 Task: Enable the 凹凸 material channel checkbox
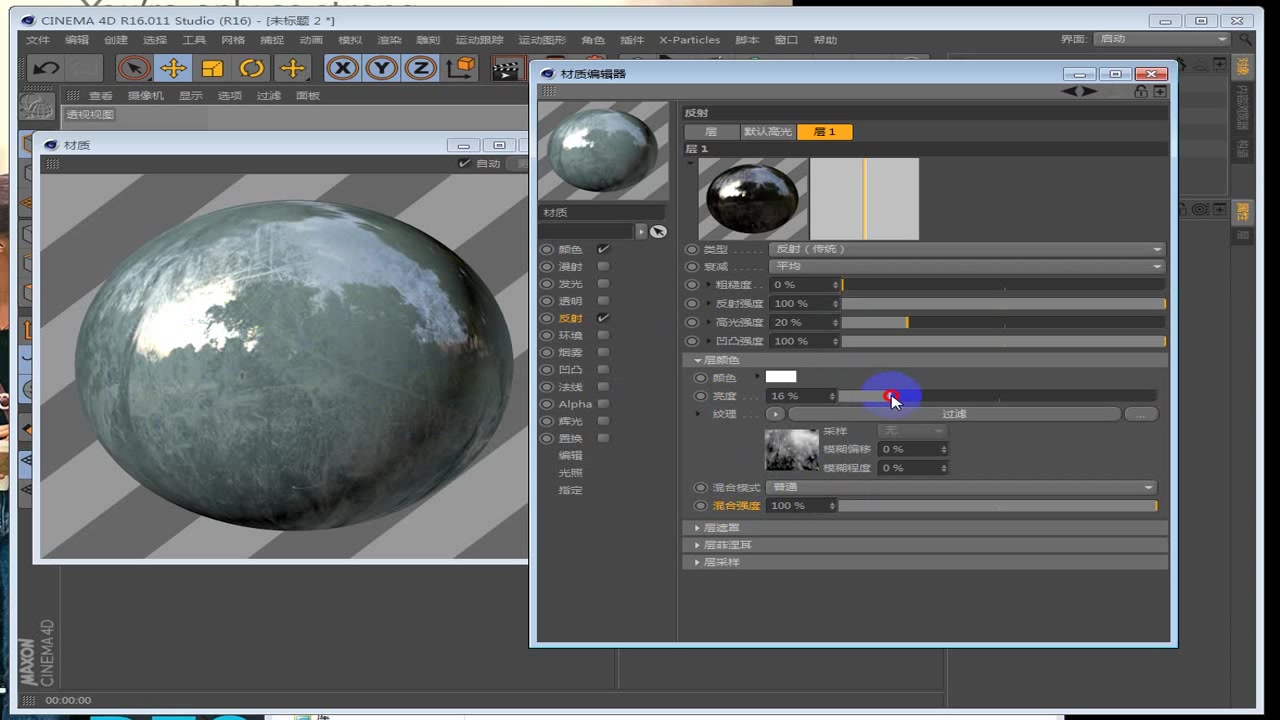click(x=602, y=369)
